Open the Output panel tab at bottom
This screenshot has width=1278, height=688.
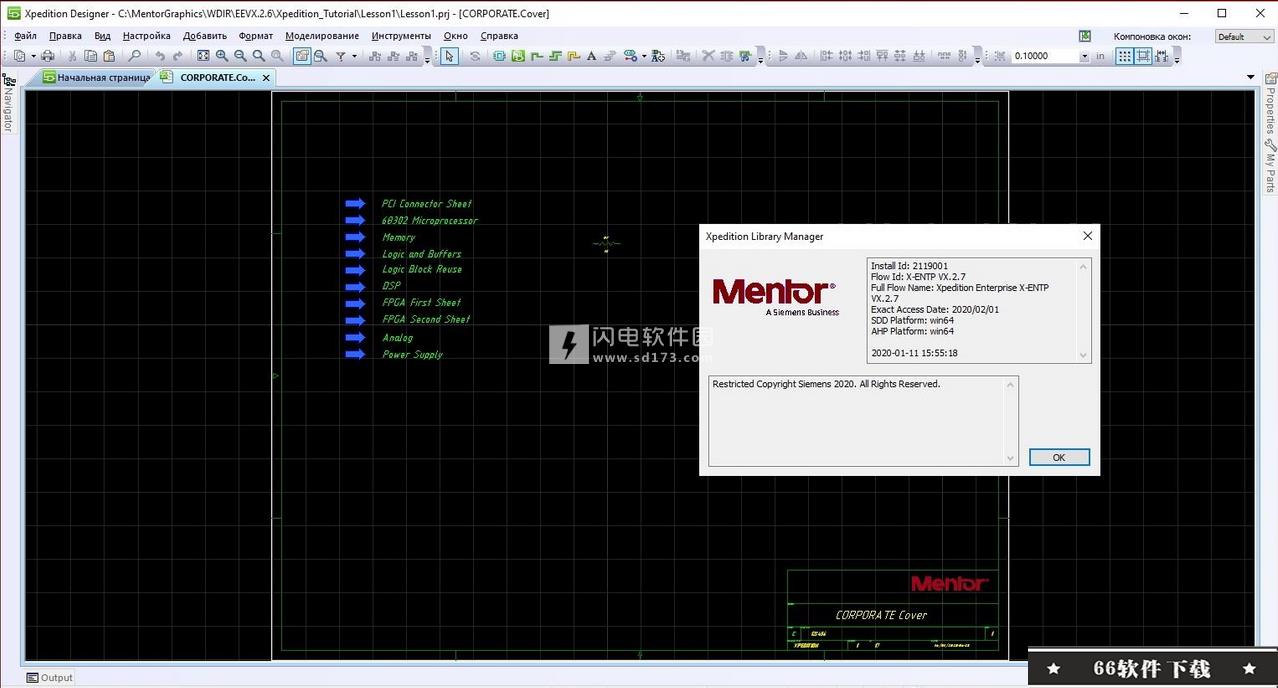point(50,678)
